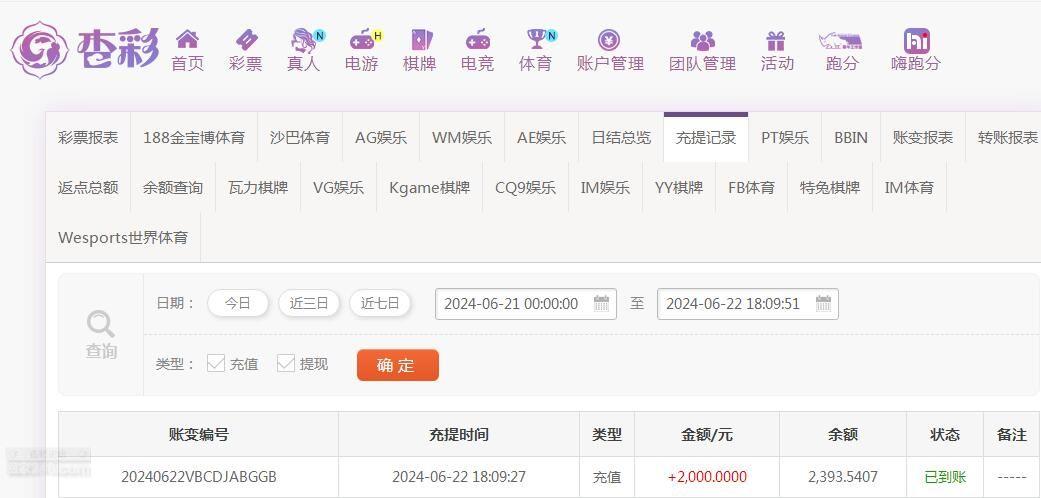
Task: Click the 状态 column header
Action: point(945,435)
